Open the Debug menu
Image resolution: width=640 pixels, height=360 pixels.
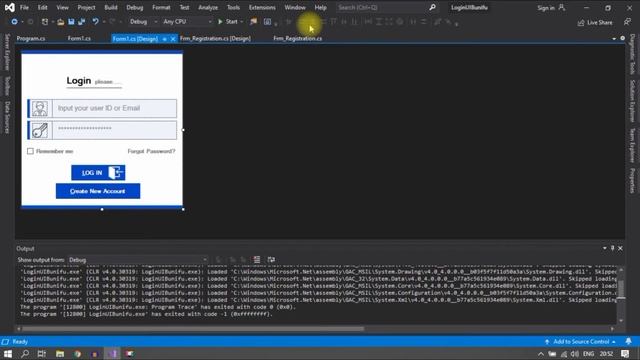pos(135,7)
